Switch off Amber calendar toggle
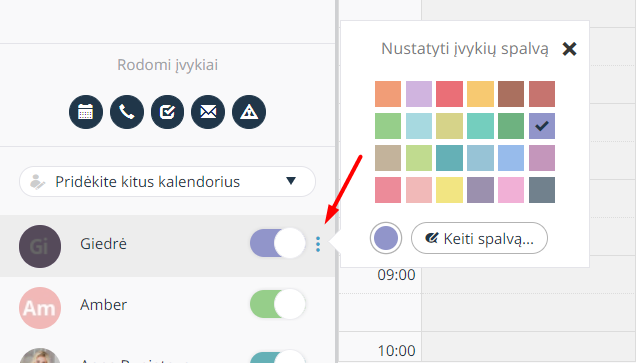 277,304
